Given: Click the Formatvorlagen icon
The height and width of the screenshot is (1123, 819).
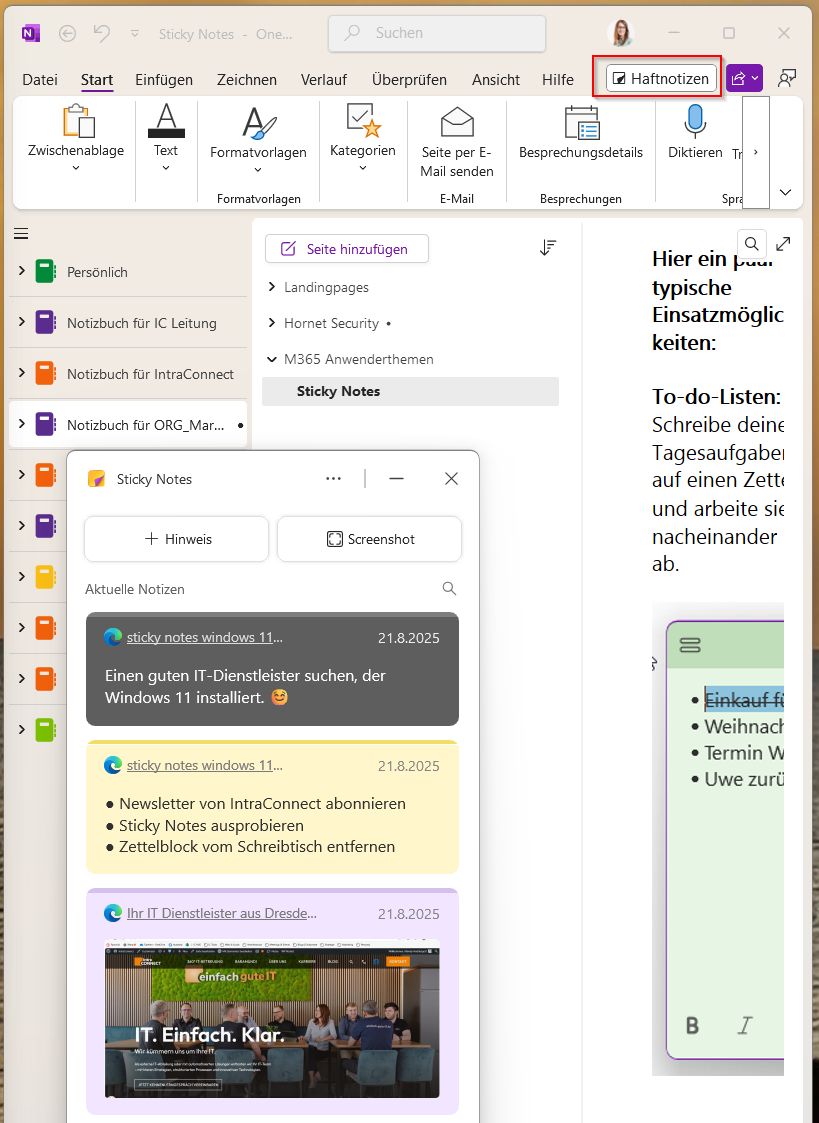Looking at the screenshot, I should pos(257,124).
